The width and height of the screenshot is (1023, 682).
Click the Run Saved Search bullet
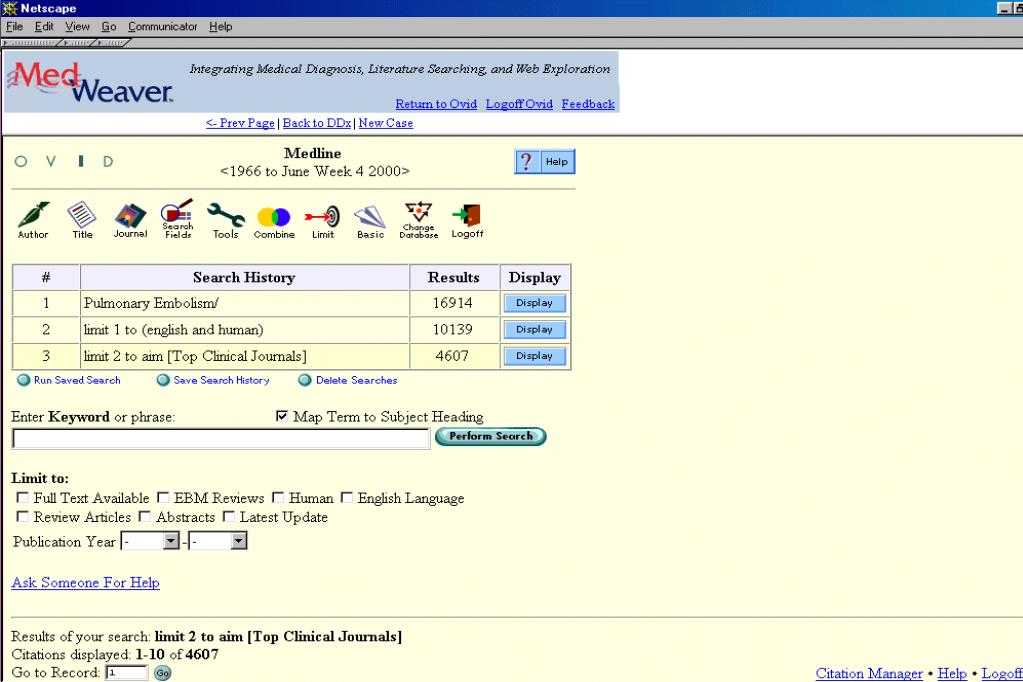23,380
